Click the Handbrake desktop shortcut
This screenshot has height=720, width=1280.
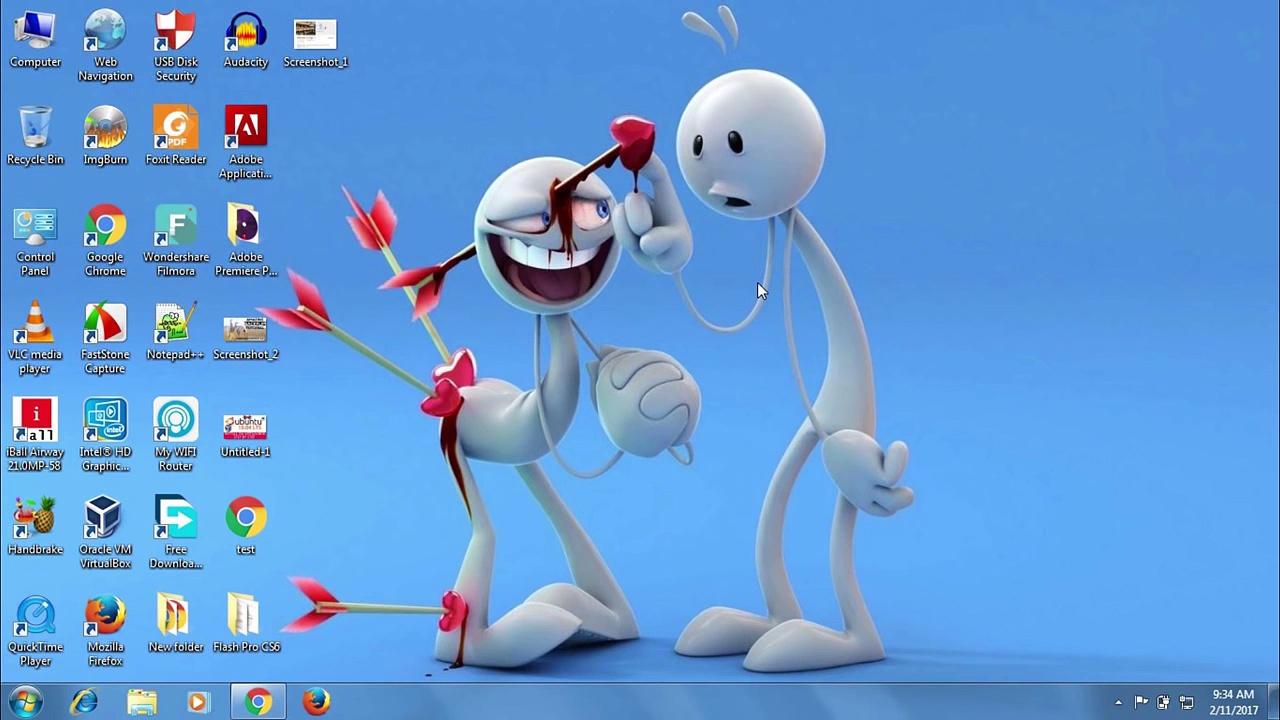coord(35,526)
